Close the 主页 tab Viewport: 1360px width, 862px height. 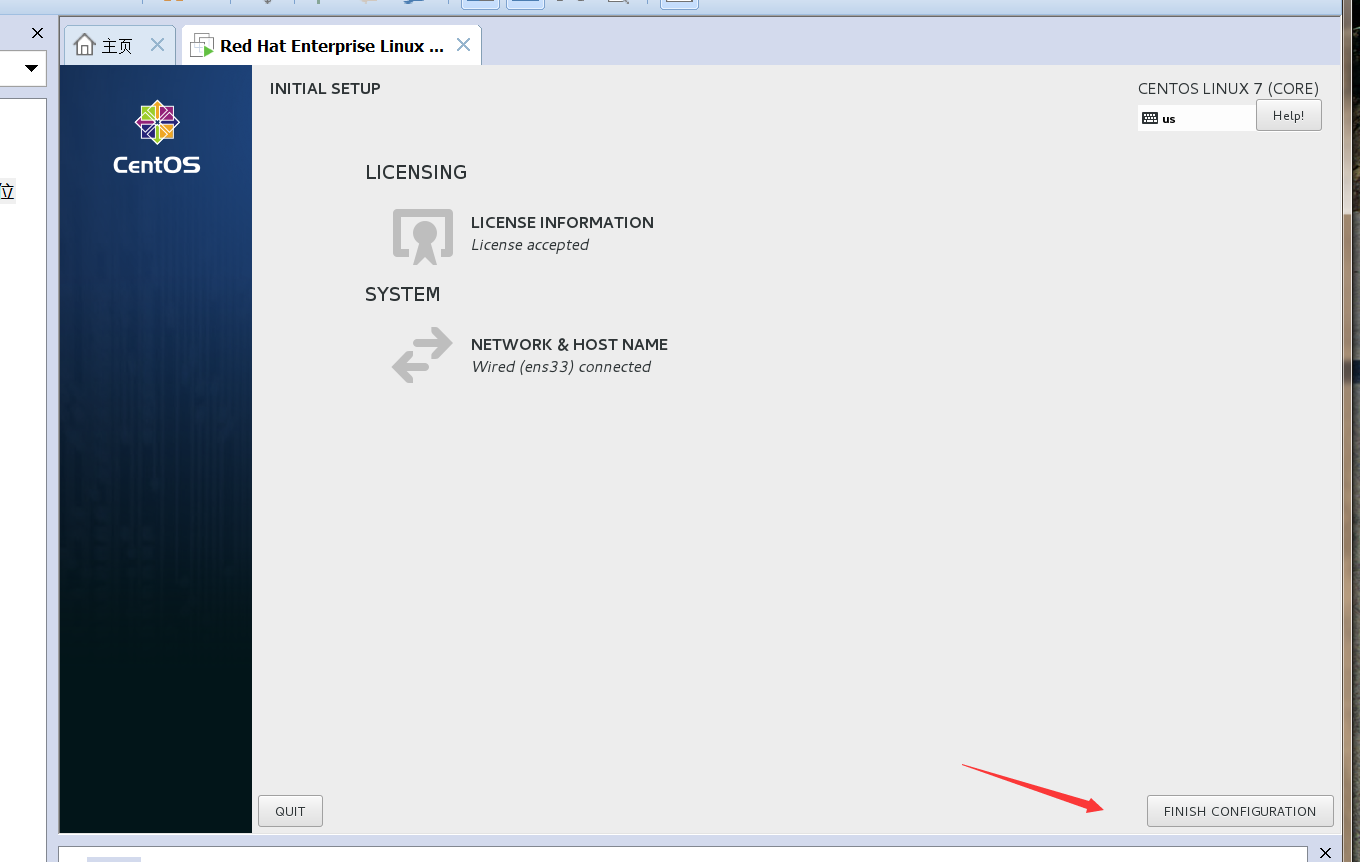click(157, 45)
